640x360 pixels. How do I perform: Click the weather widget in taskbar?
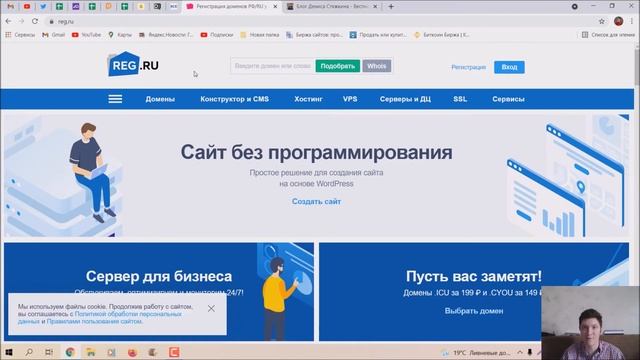point(476,352)
